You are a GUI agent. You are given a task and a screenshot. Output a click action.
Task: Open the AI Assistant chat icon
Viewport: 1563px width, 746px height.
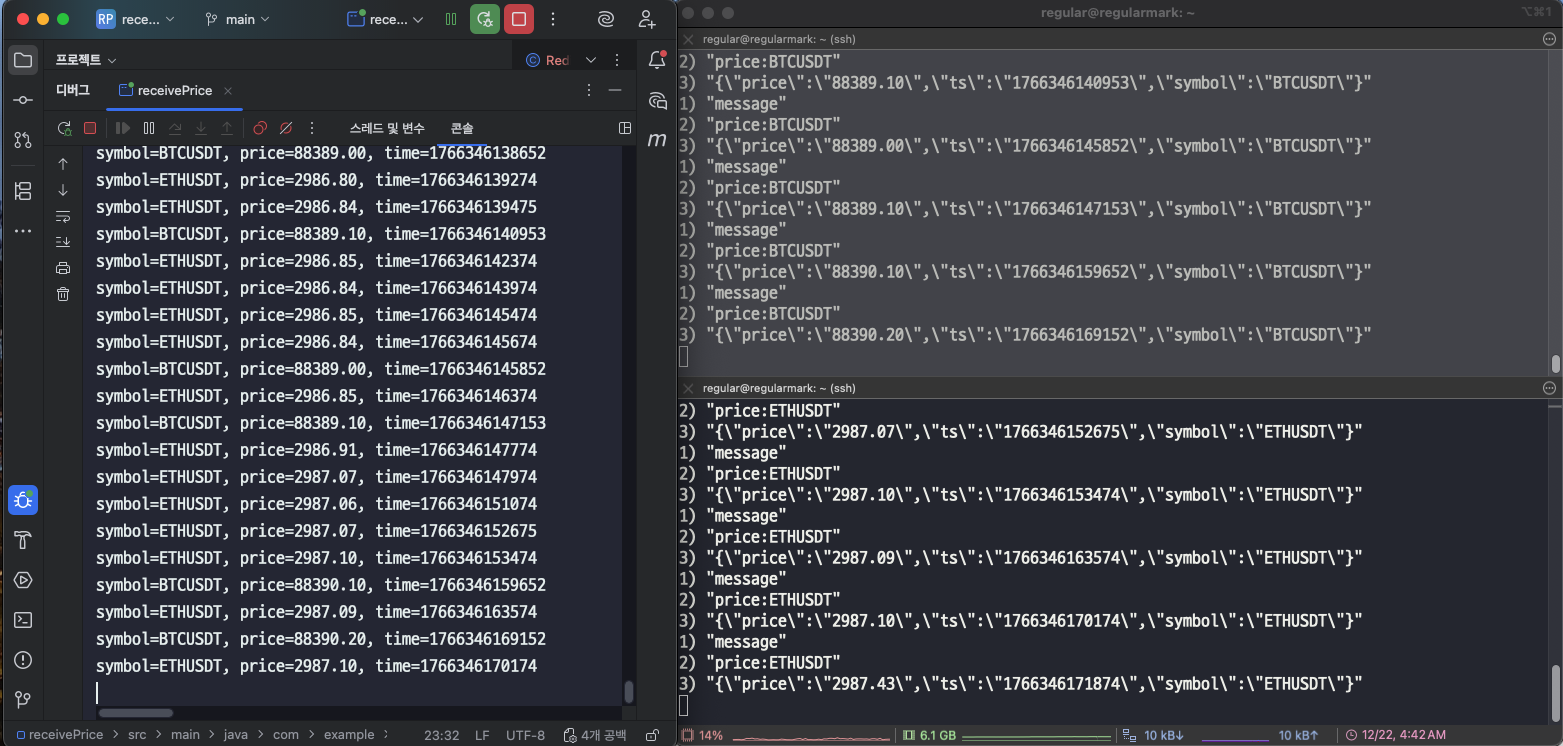(x=657, y=100)
